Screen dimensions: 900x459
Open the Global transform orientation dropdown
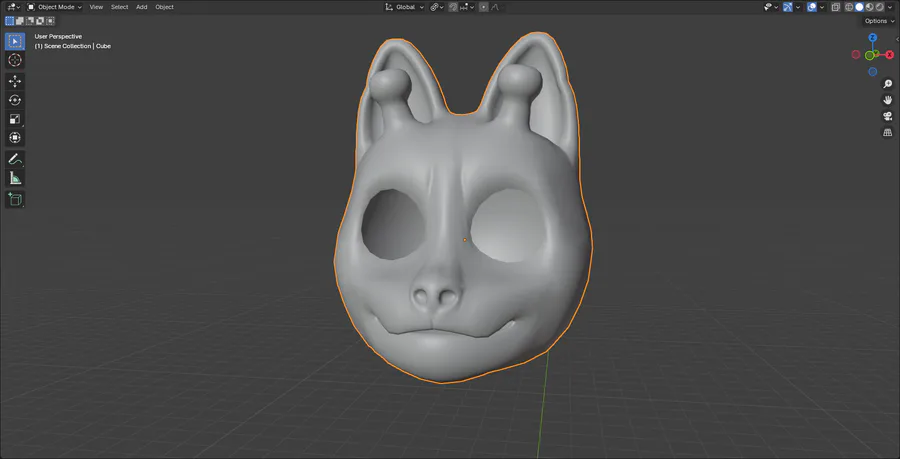point(405,7)
